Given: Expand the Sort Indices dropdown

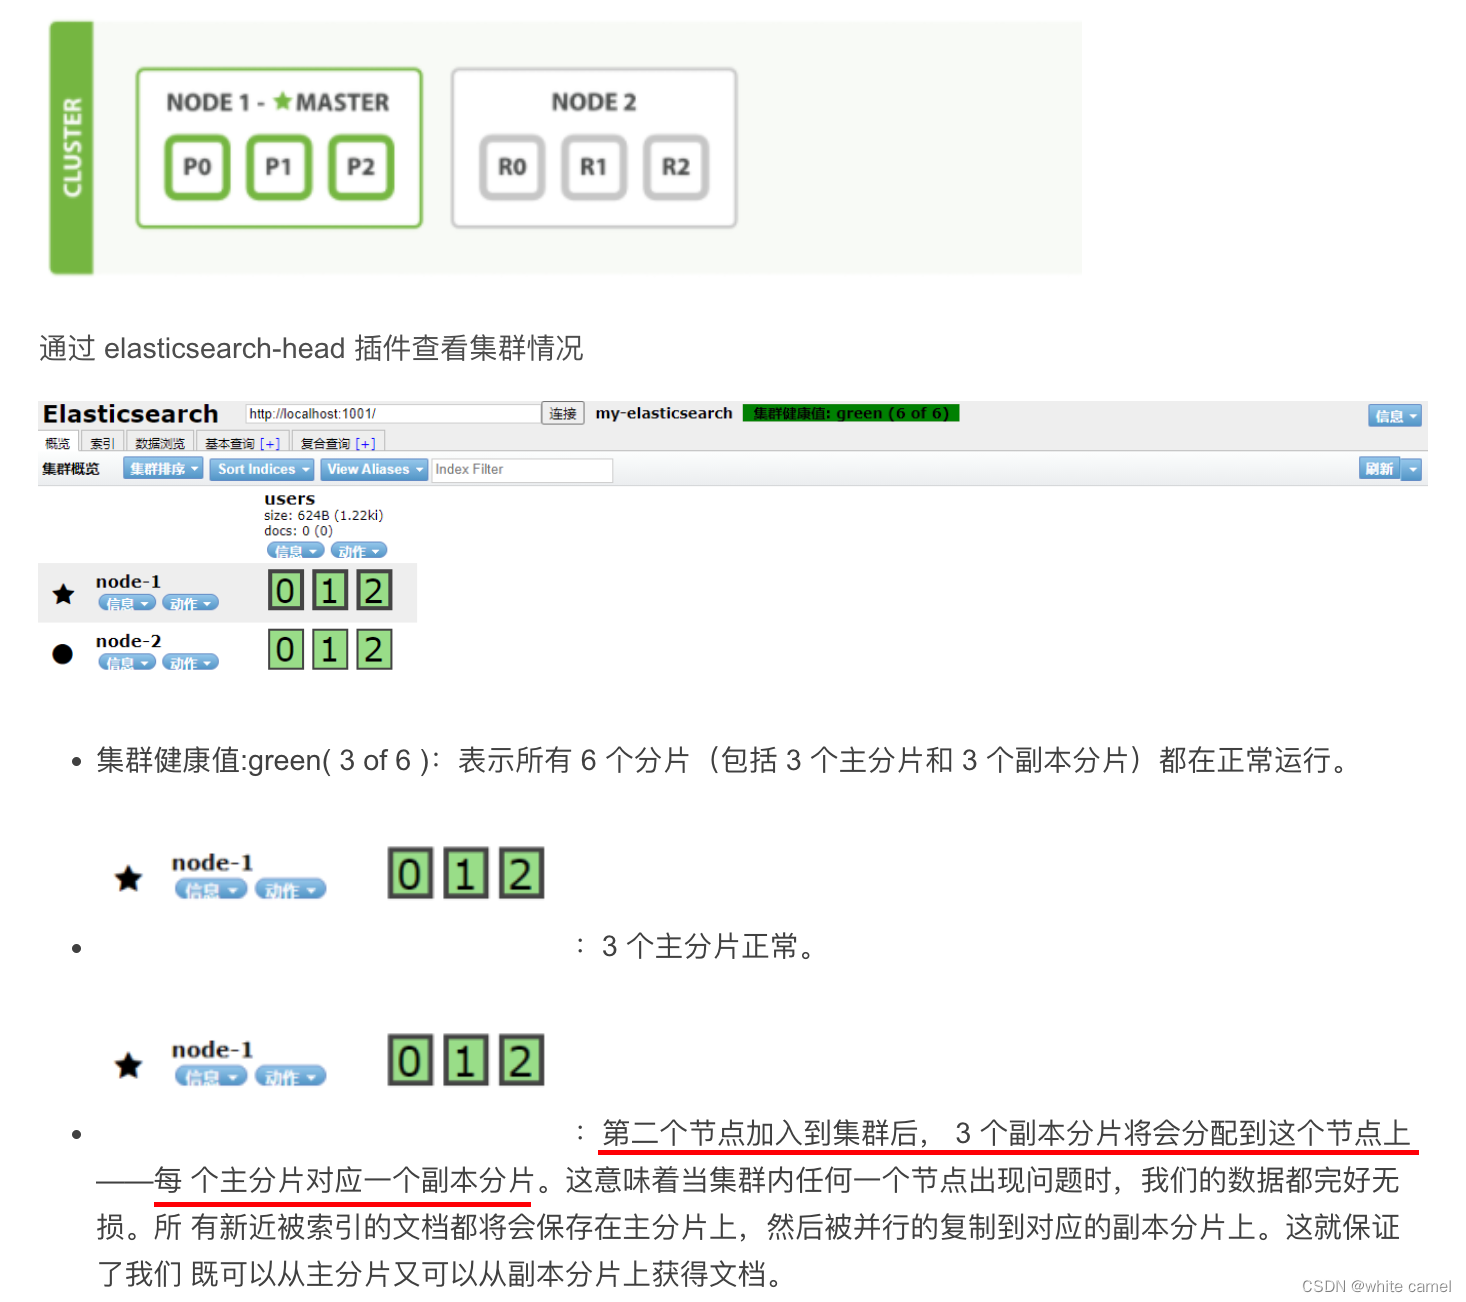Looking at the screenshot, I should coord(261,469).
